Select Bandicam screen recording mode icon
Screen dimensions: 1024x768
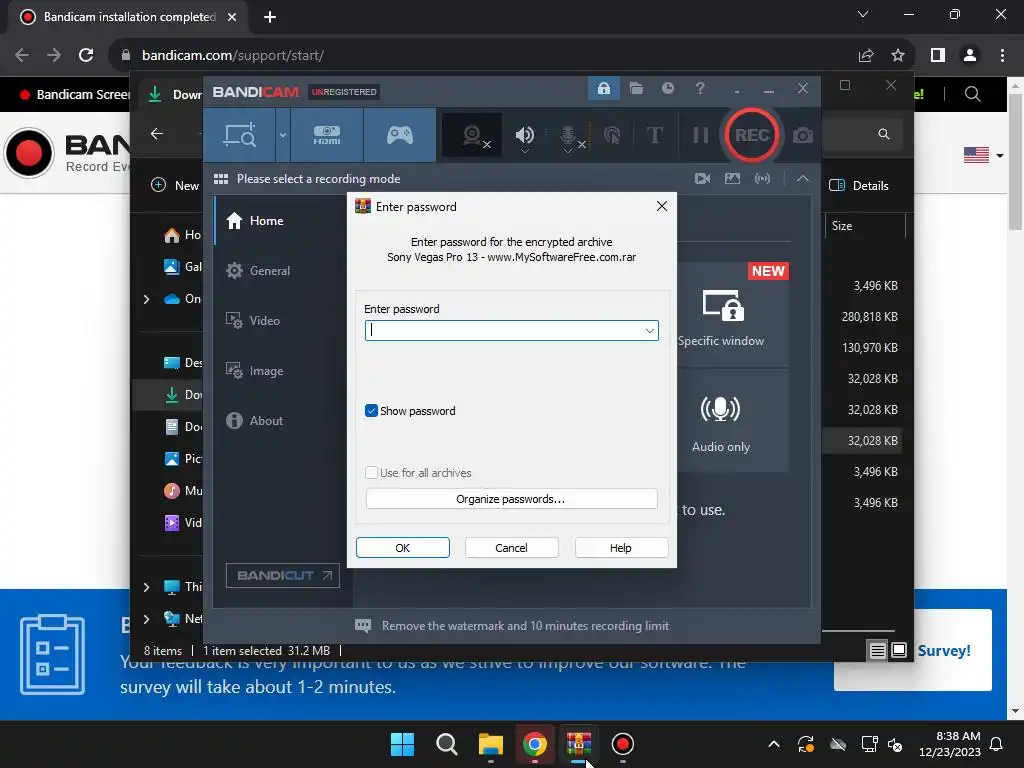(240, 135)
